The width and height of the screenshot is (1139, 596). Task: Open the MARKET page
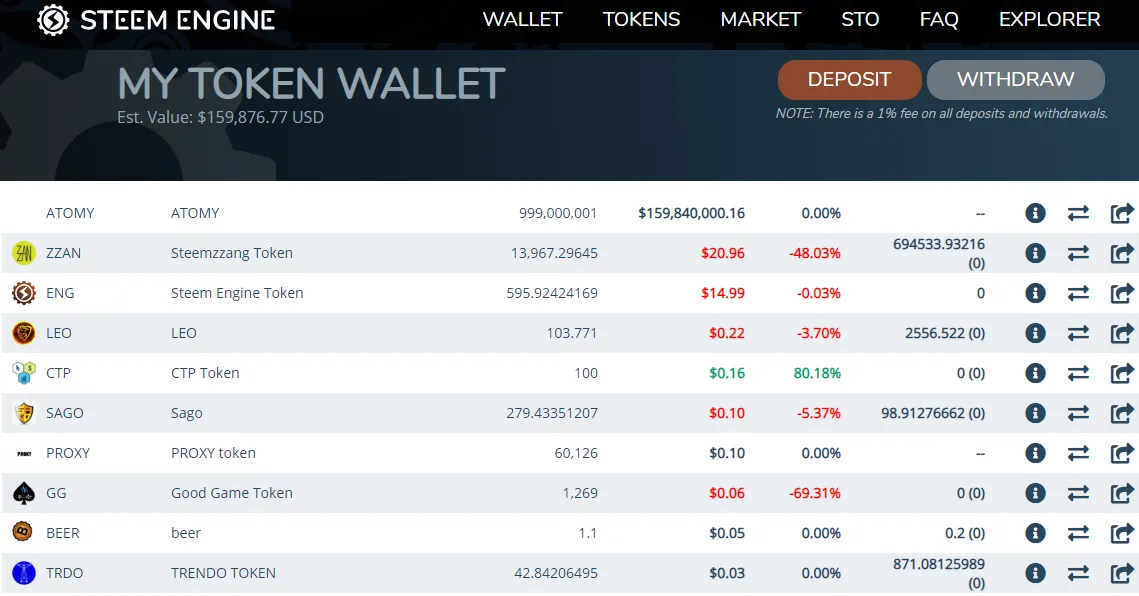coord(761,20)
